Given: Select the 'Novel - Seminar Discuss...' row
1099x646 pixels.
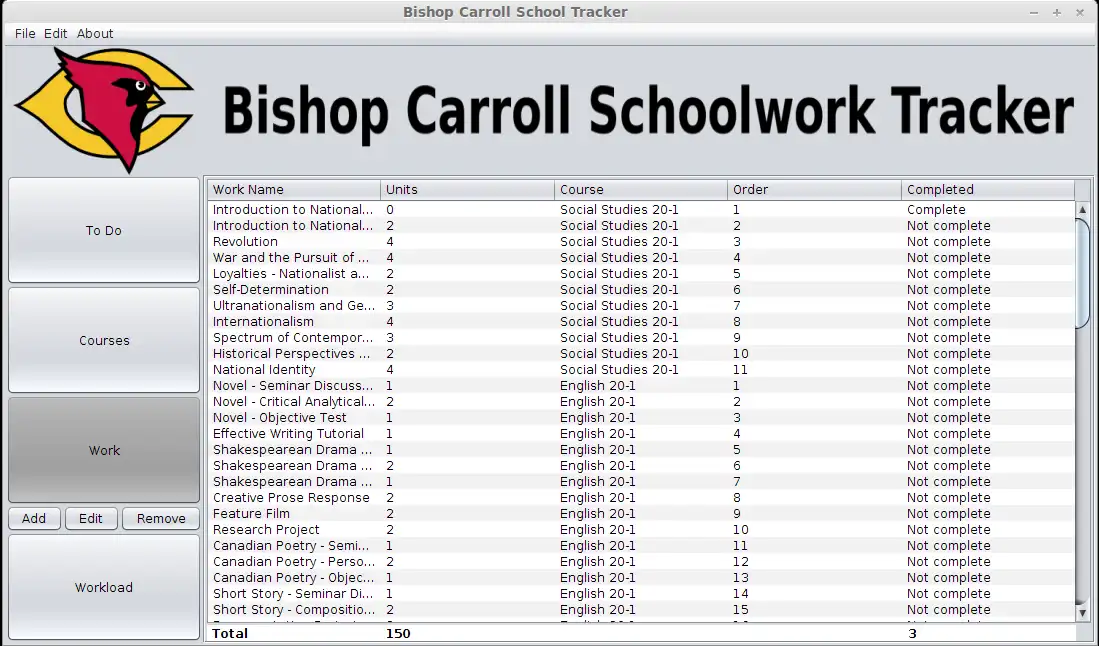Looking at the screenshot, I should tap(641, 386).
